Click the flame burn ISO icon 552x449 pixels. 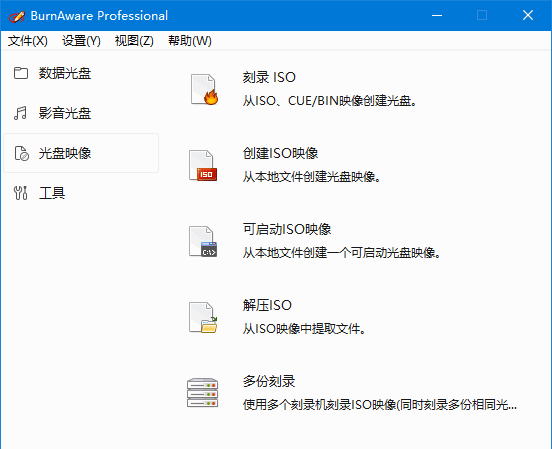[x=204, y=89]
